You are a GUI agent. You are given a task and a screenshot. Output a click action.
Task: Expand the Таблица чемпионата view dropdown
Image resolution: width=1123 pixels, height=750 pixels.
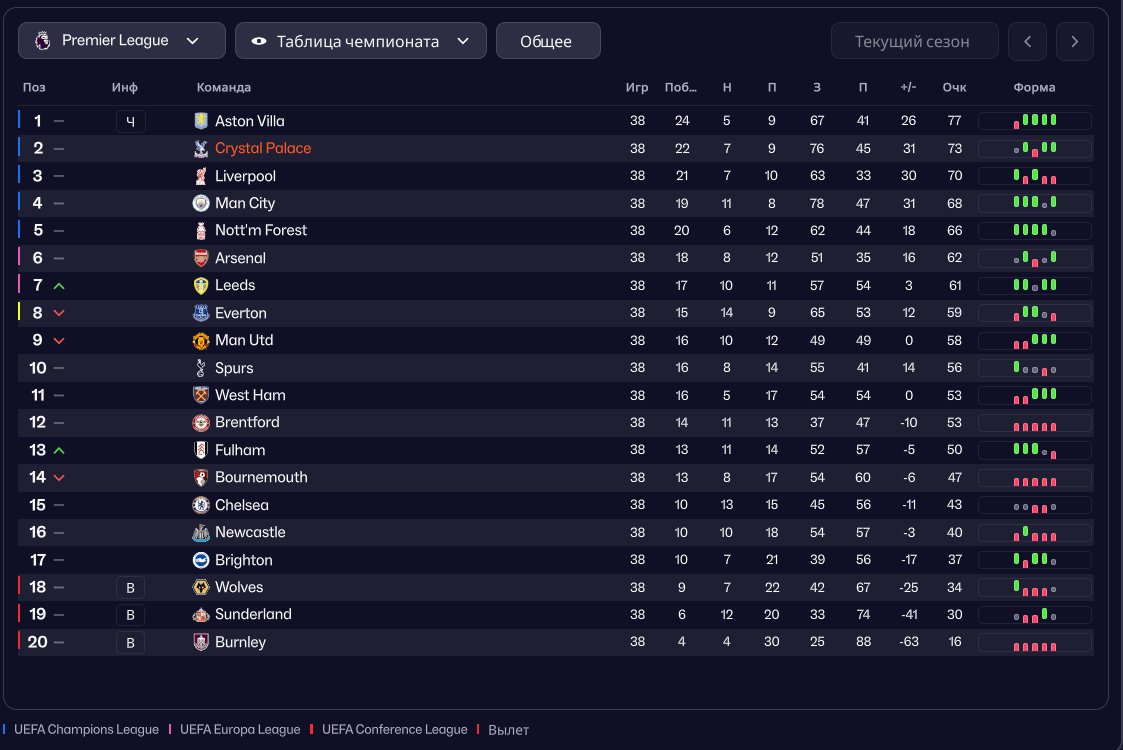click(360, 41)
